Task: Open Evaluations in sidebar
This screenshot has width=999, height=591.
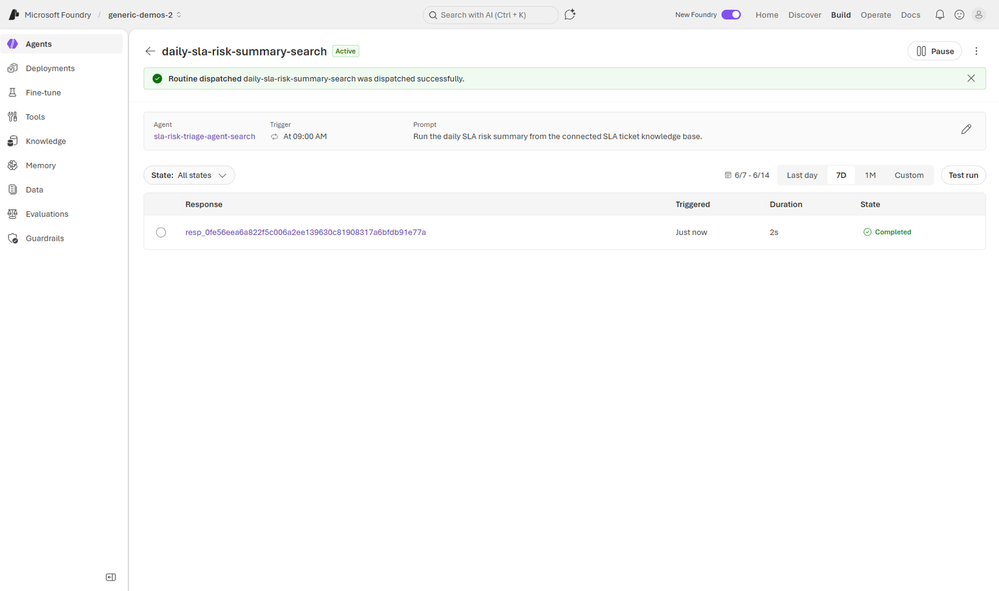Action: (62, 213)
